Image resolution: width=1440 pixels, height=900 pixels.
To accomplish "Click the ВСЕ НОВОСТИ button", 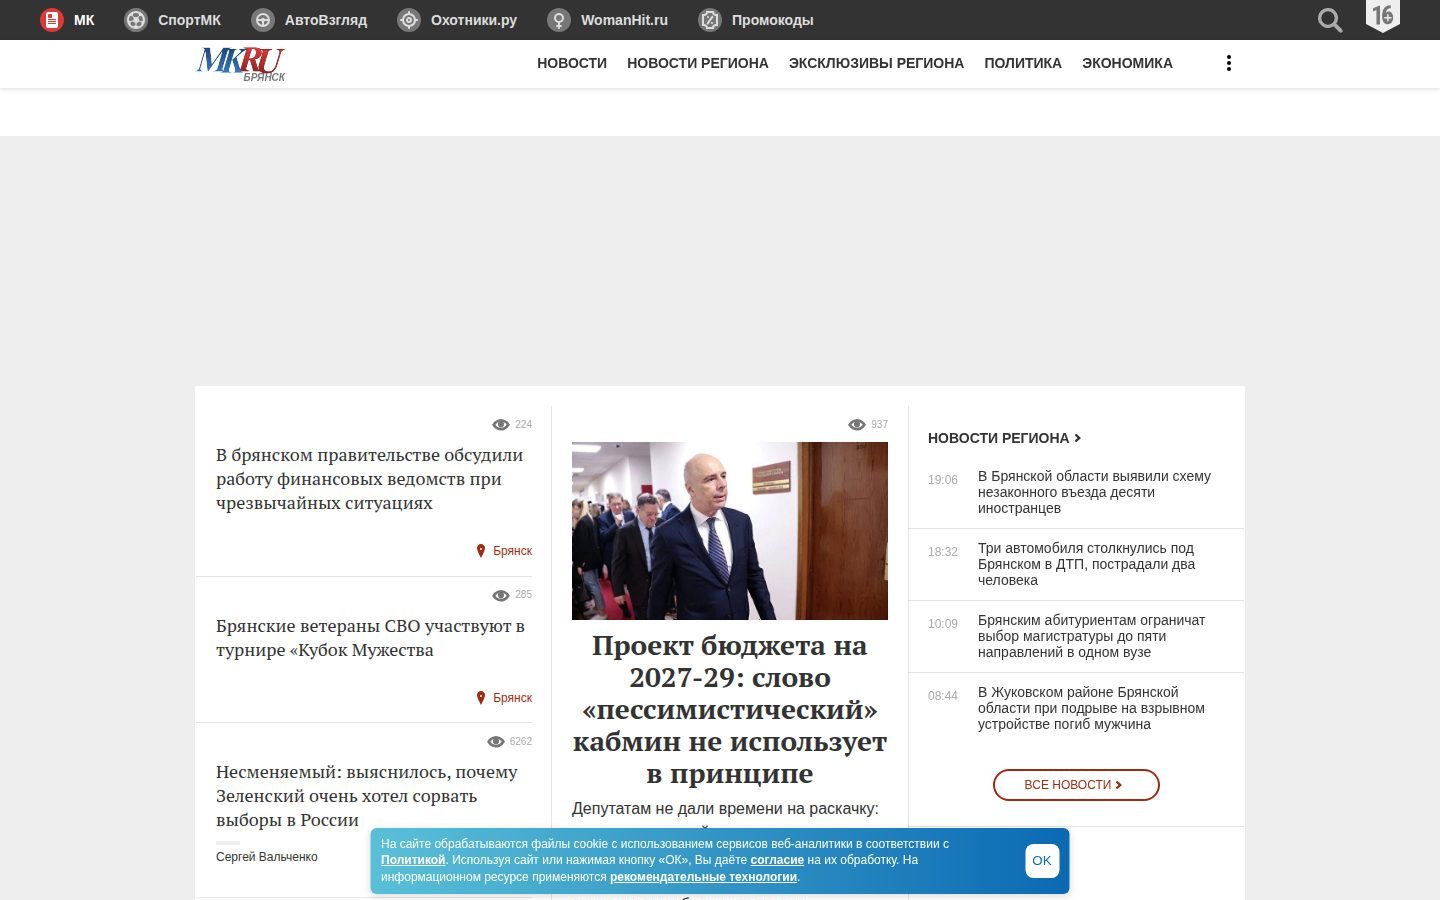I will click(1076, 785).
